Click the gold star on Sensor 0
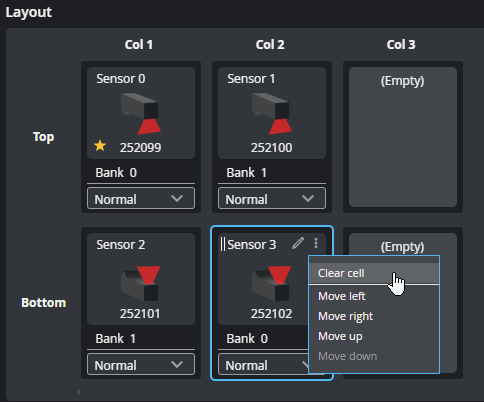484x402 pixels. coord(100,146)
